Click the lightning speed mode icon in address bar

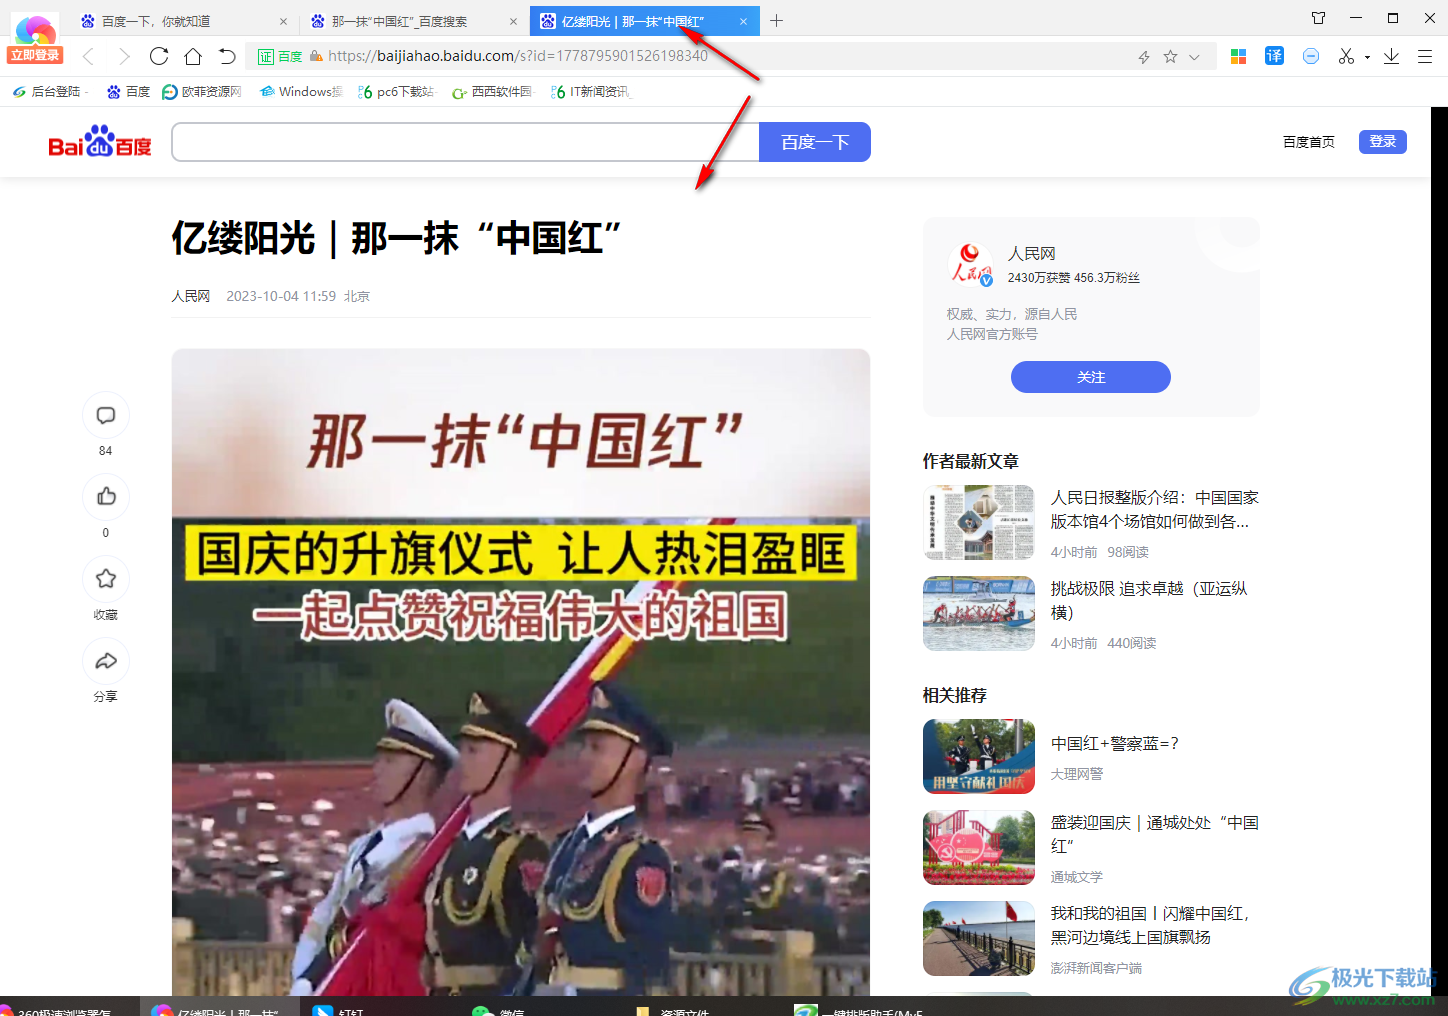tap(1144, 57)
